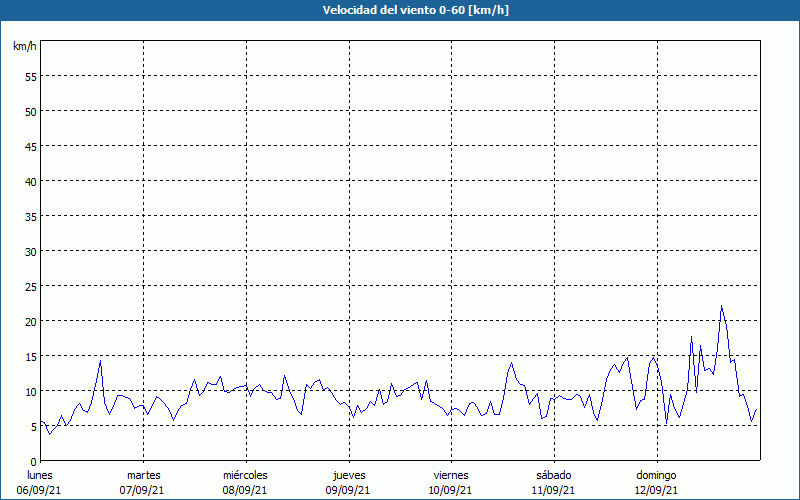
Task: Click the 'miércoles' day label
Action: pos(245,475)
